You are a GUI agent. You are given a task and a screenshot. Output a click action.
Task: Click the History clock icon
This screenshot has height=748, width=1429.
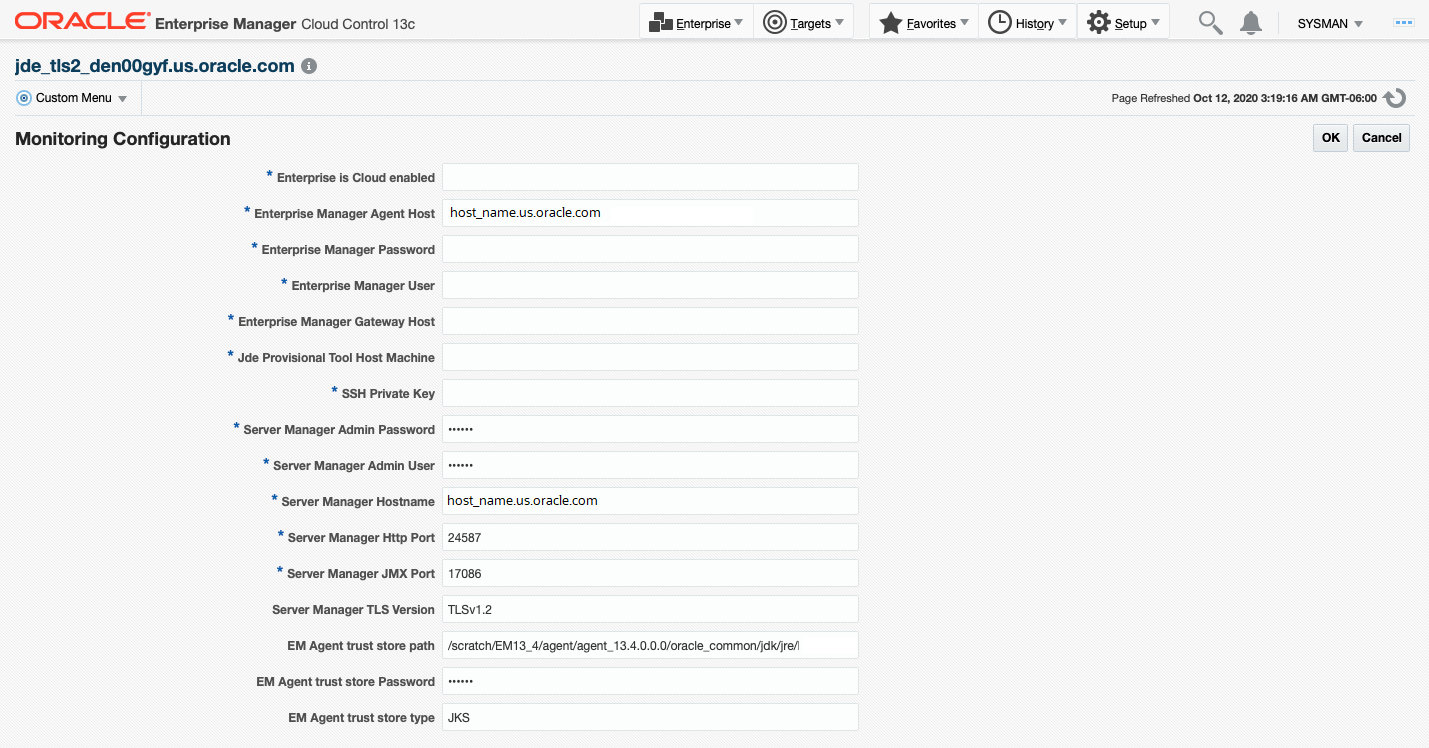coord(1000,22)
